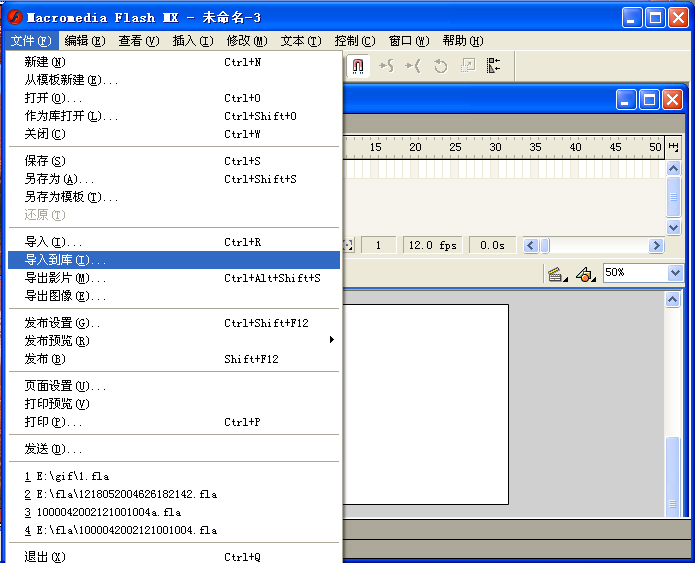Screen dimensions: 695x563
Task: Click the timeline horizontal scrollbar thumb
Action: pos(545,245)
